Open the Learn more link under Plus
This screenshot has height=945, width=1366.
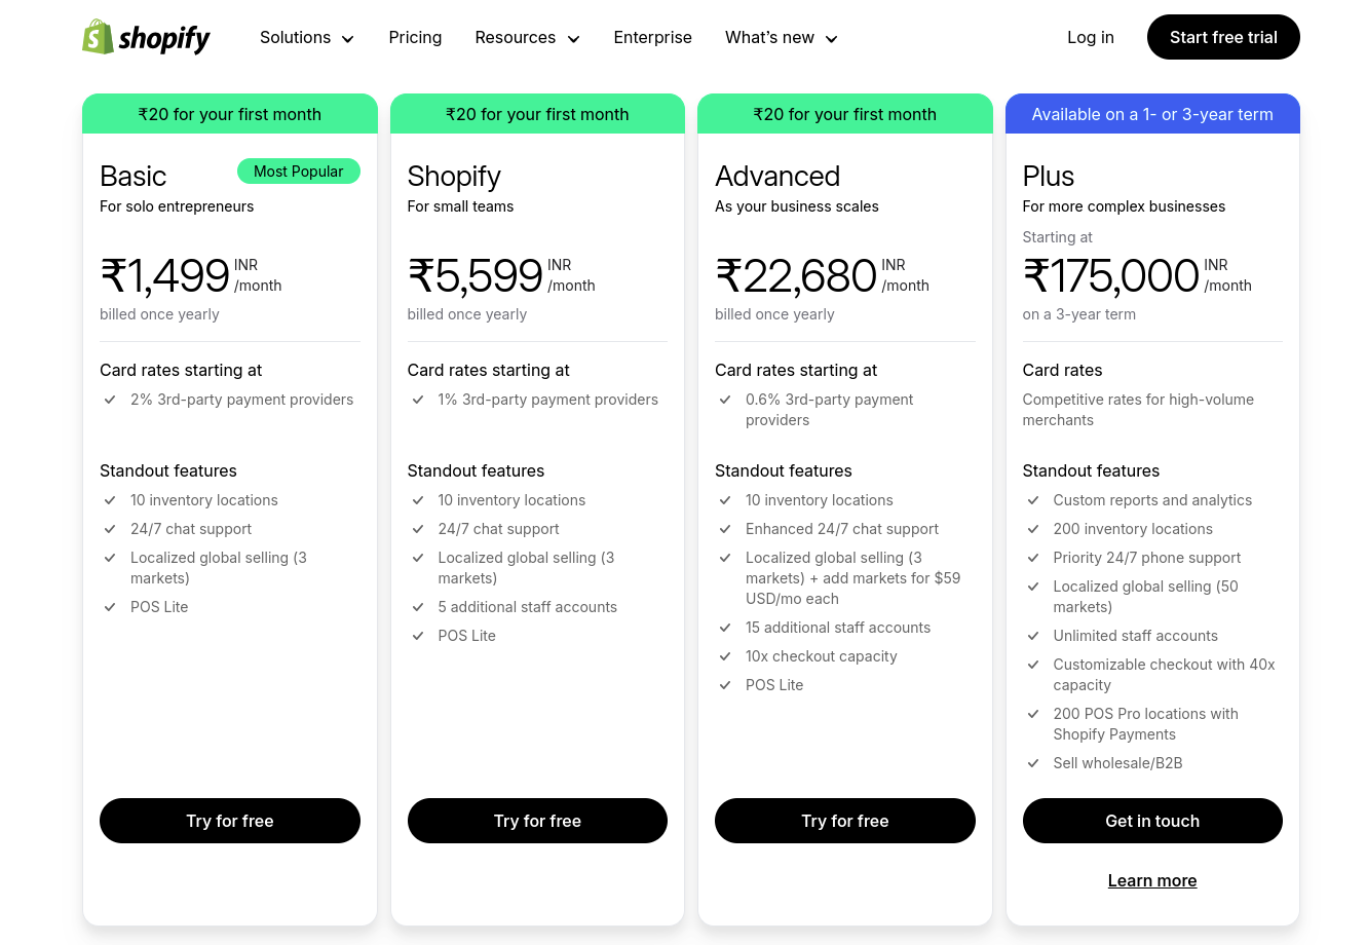pyautogui.click(x=1152, y=880)
